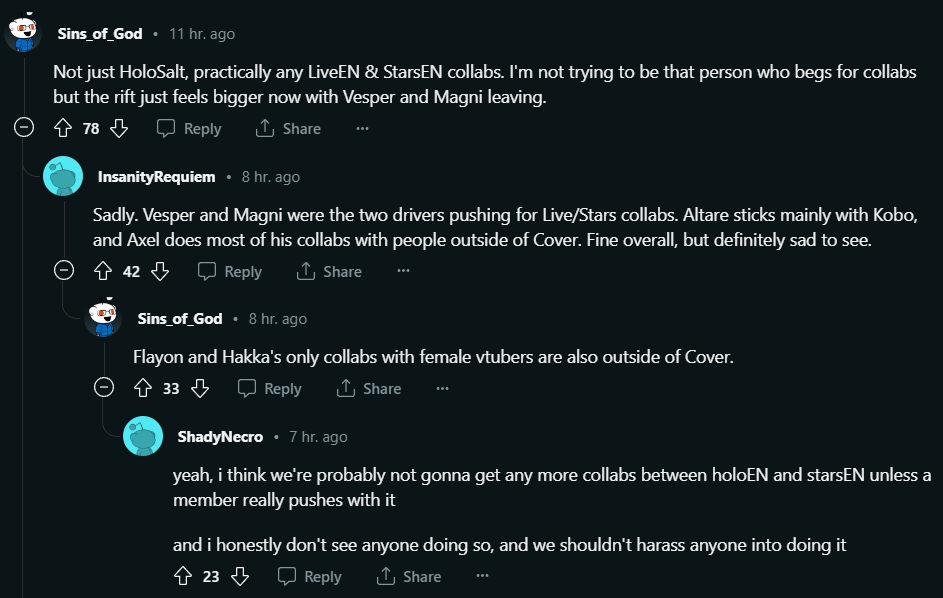The width and height of the screenshot is (943, 598).
Task: Click InsanityRequiem's avatar image
Action: (x=63, y=177)
